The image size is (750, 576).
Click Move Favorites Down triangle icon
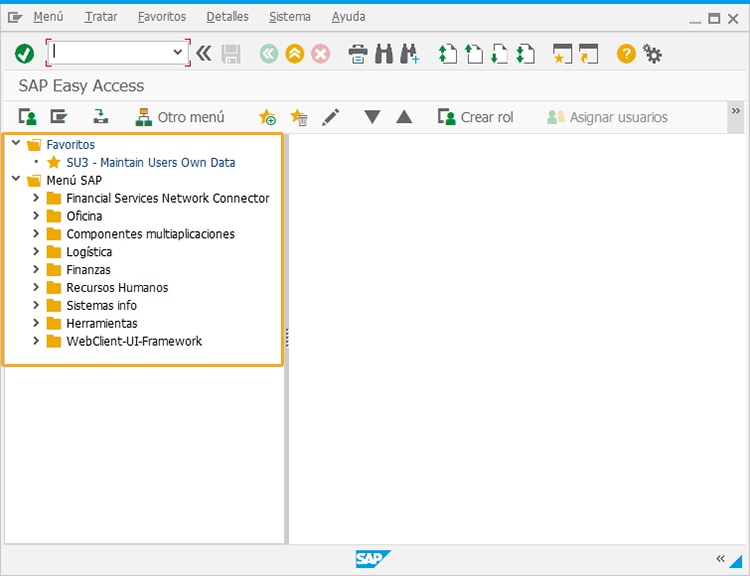372,116
